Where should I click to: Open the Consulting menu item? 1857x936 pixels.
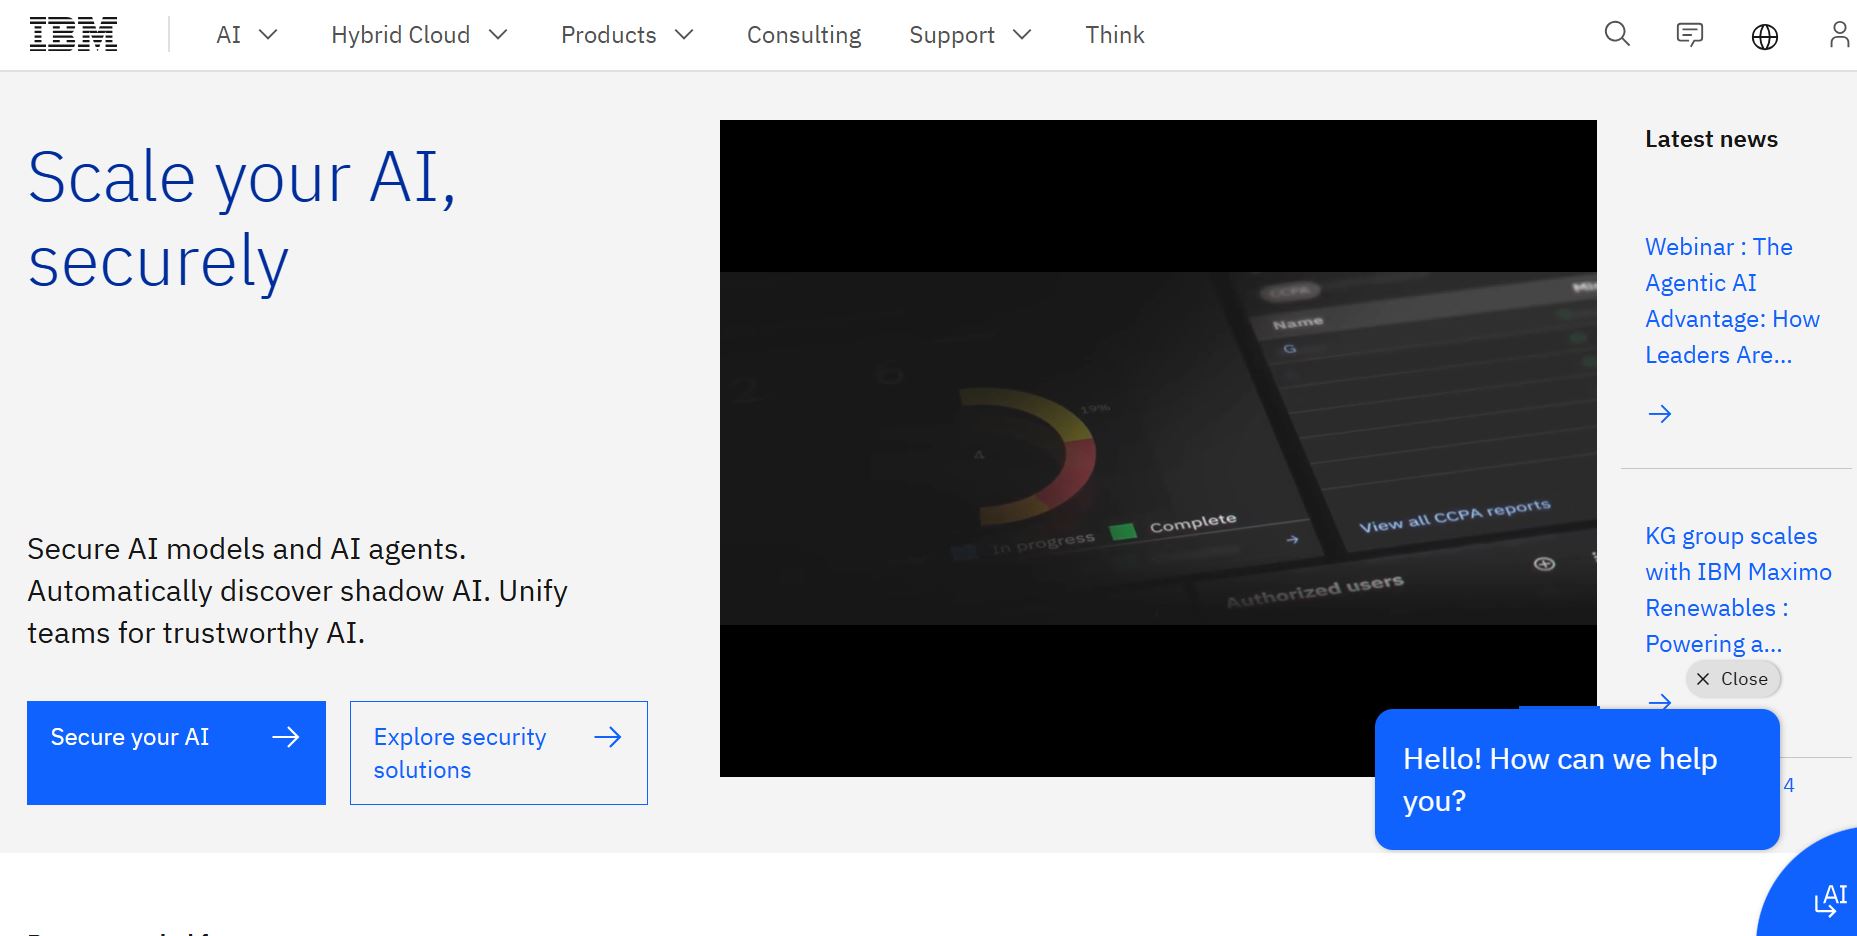[x=804, y=35]
